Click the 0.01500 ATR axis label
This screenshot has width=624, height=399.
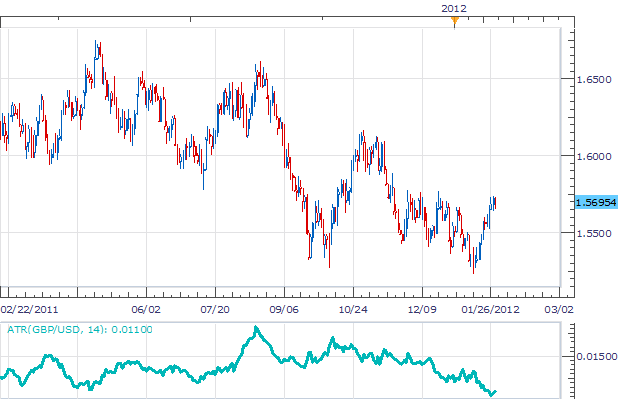[x=597, y=356]
